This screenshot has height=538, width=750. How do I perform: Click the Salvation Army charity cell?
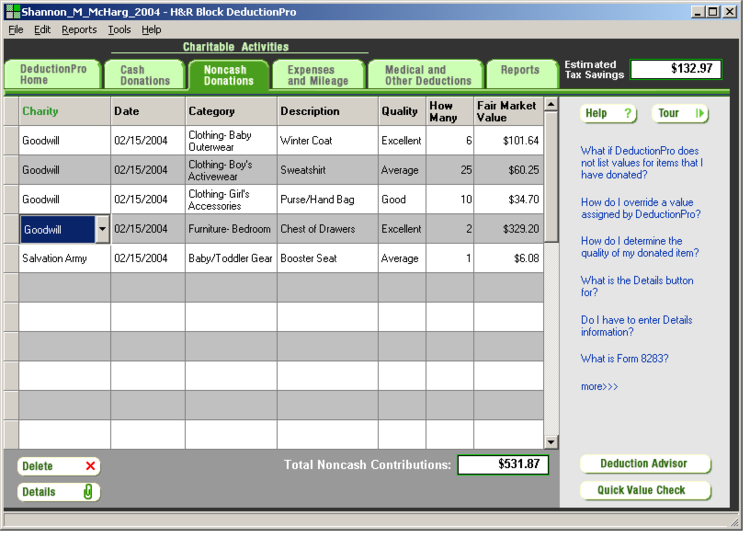65,258
